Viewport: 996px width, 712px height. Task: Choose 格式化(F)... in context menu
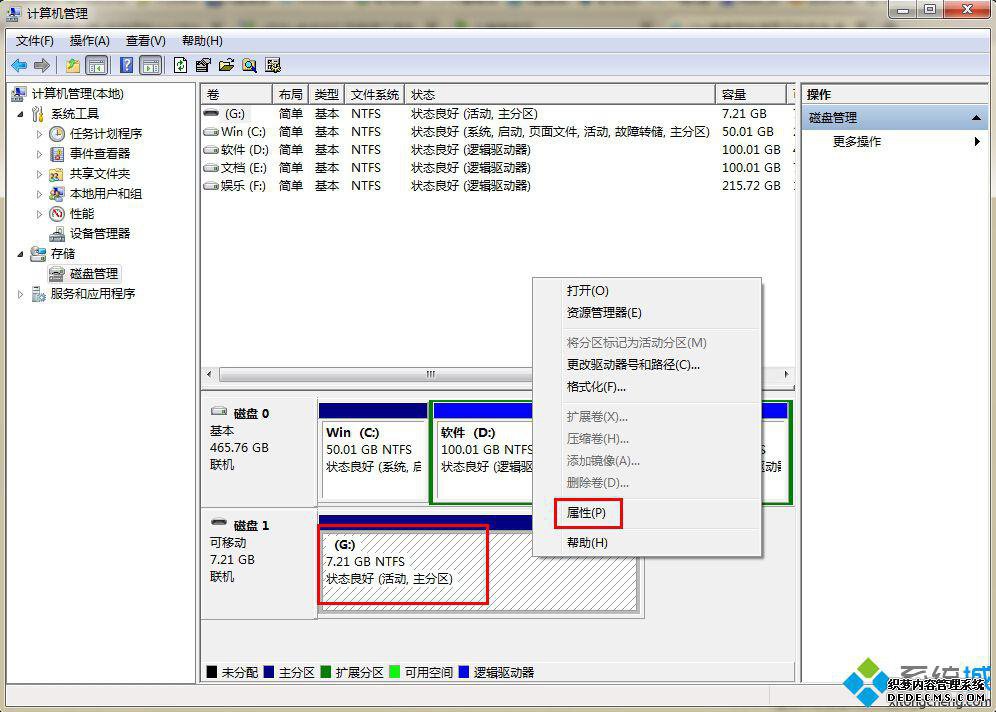tap(647, 386)
